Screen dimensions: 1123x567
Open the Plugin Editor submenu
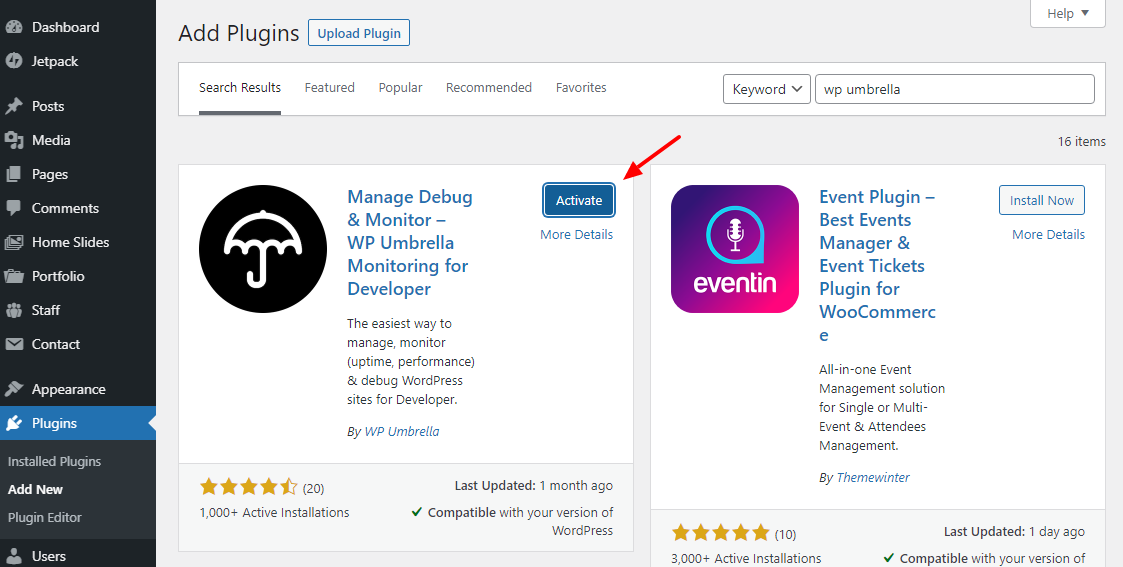click(44, 518)
